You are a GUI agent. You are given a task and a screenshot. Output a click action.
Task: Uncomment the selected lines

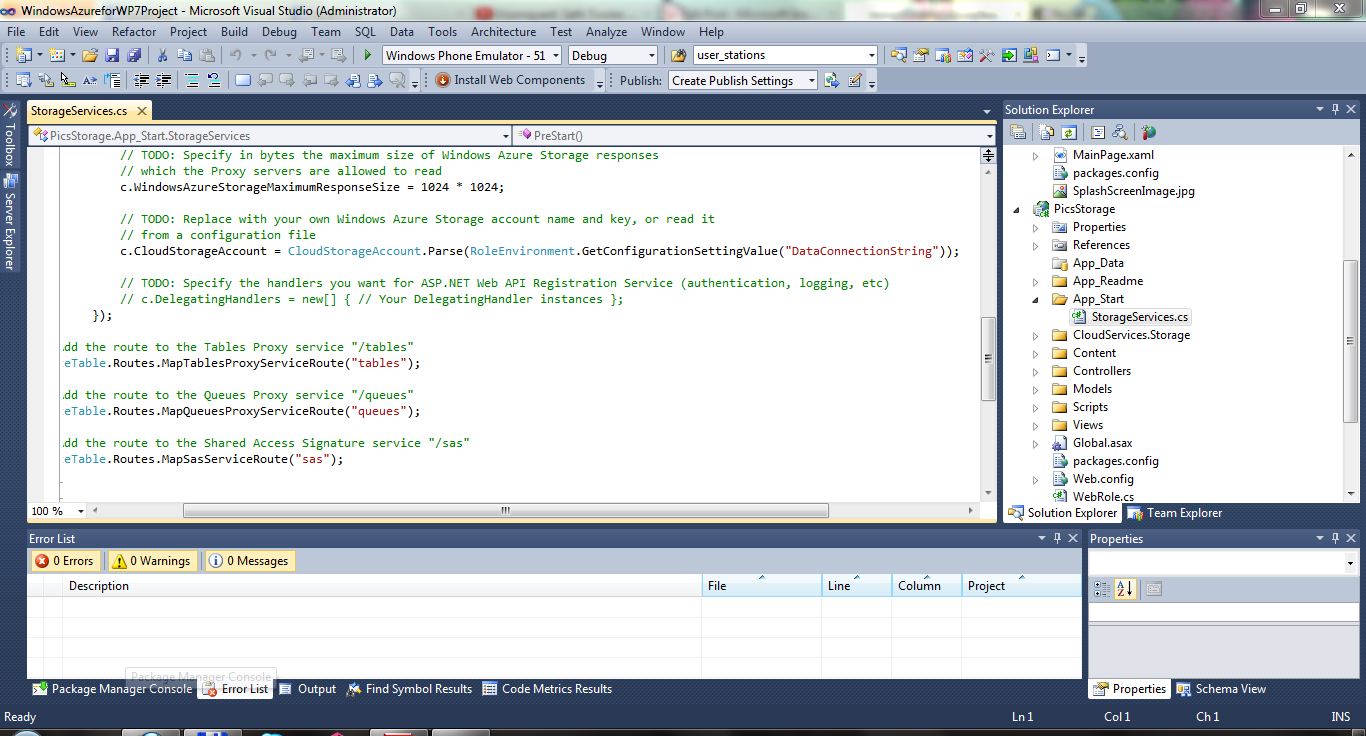tap(214, 81)
